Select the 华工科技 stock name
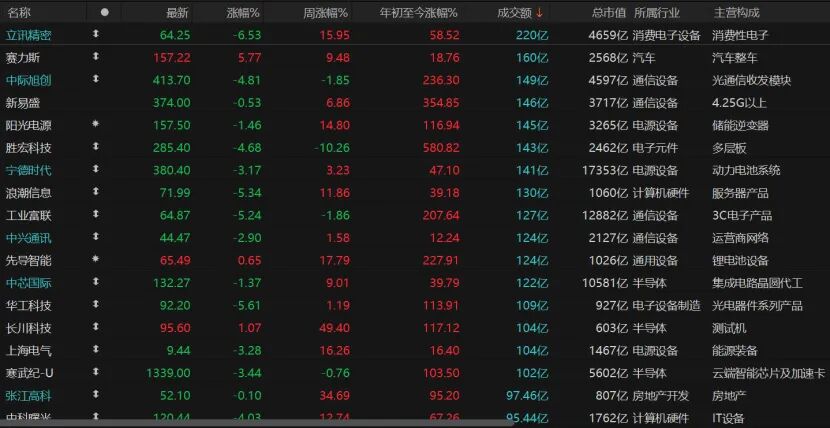The height and width of the screenshot is (428, 830). (29, 305)
